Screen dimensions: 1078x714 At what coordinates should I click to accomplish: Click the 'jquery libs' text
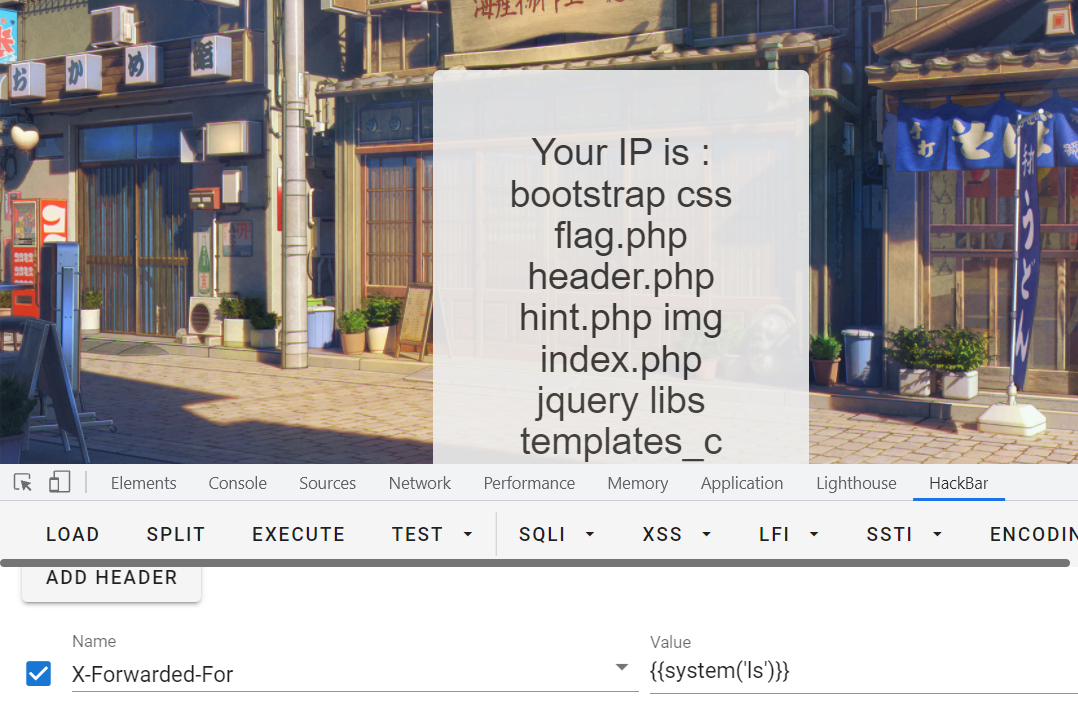coord(621,401)
